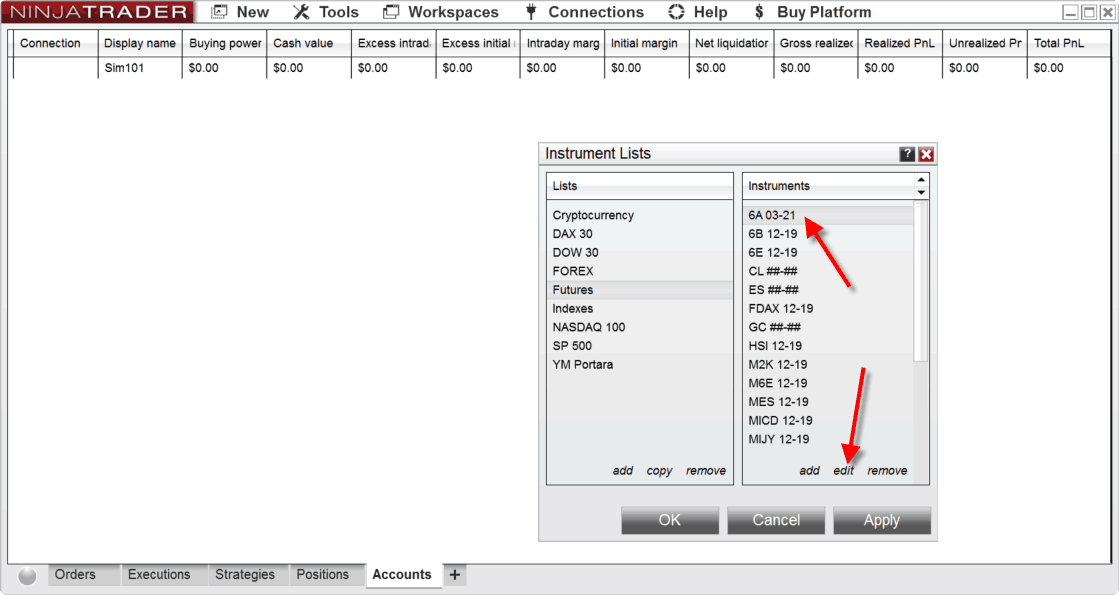Select instrument 6A 03-21
The width and height of the screenshot is (1119, 595).
pyautogui.click(x=828, y=215)
